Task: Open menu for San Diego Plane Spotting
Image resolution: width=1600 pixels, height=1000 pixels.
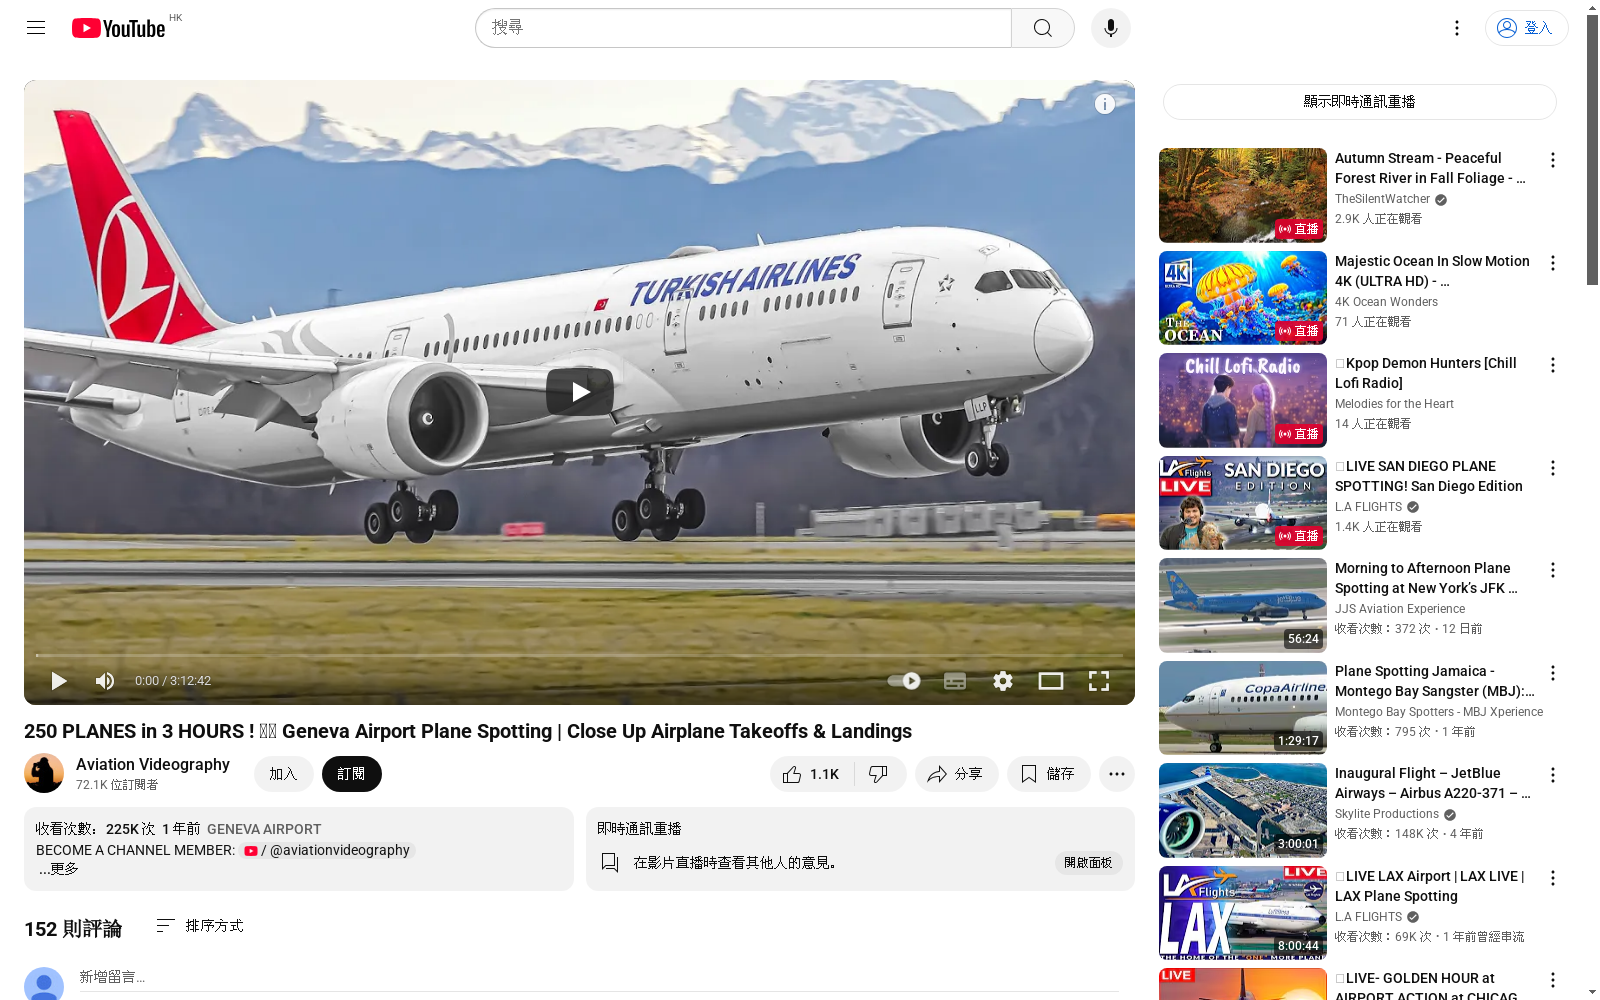Action: [1553, 468]
